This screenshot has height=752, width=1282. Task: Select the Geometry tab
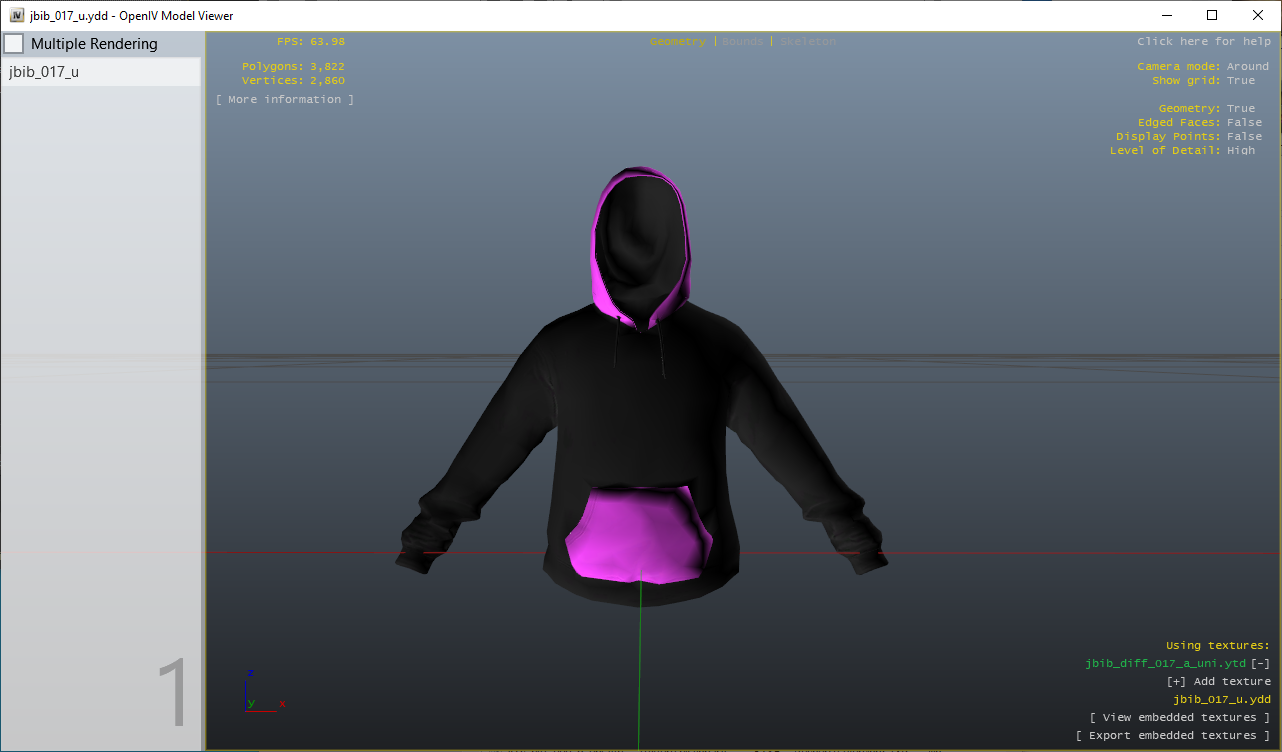[678, 41]
